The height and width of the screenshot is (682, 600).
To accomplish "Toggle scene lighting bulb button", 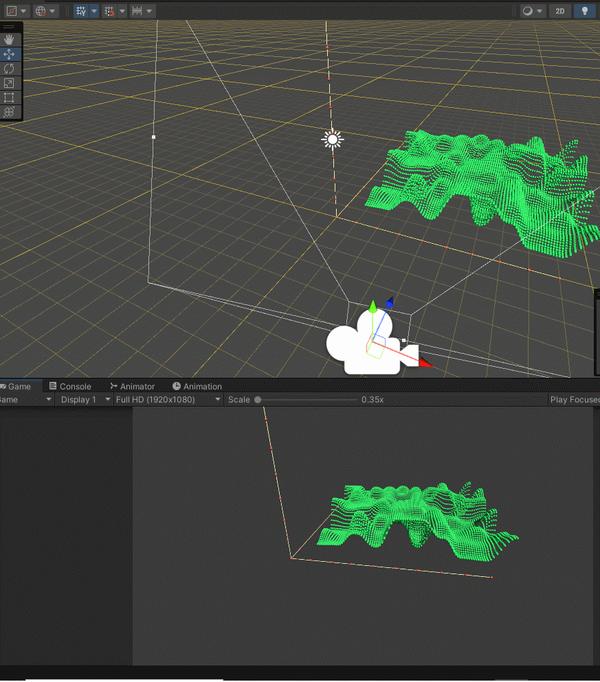I will [584, 11].
